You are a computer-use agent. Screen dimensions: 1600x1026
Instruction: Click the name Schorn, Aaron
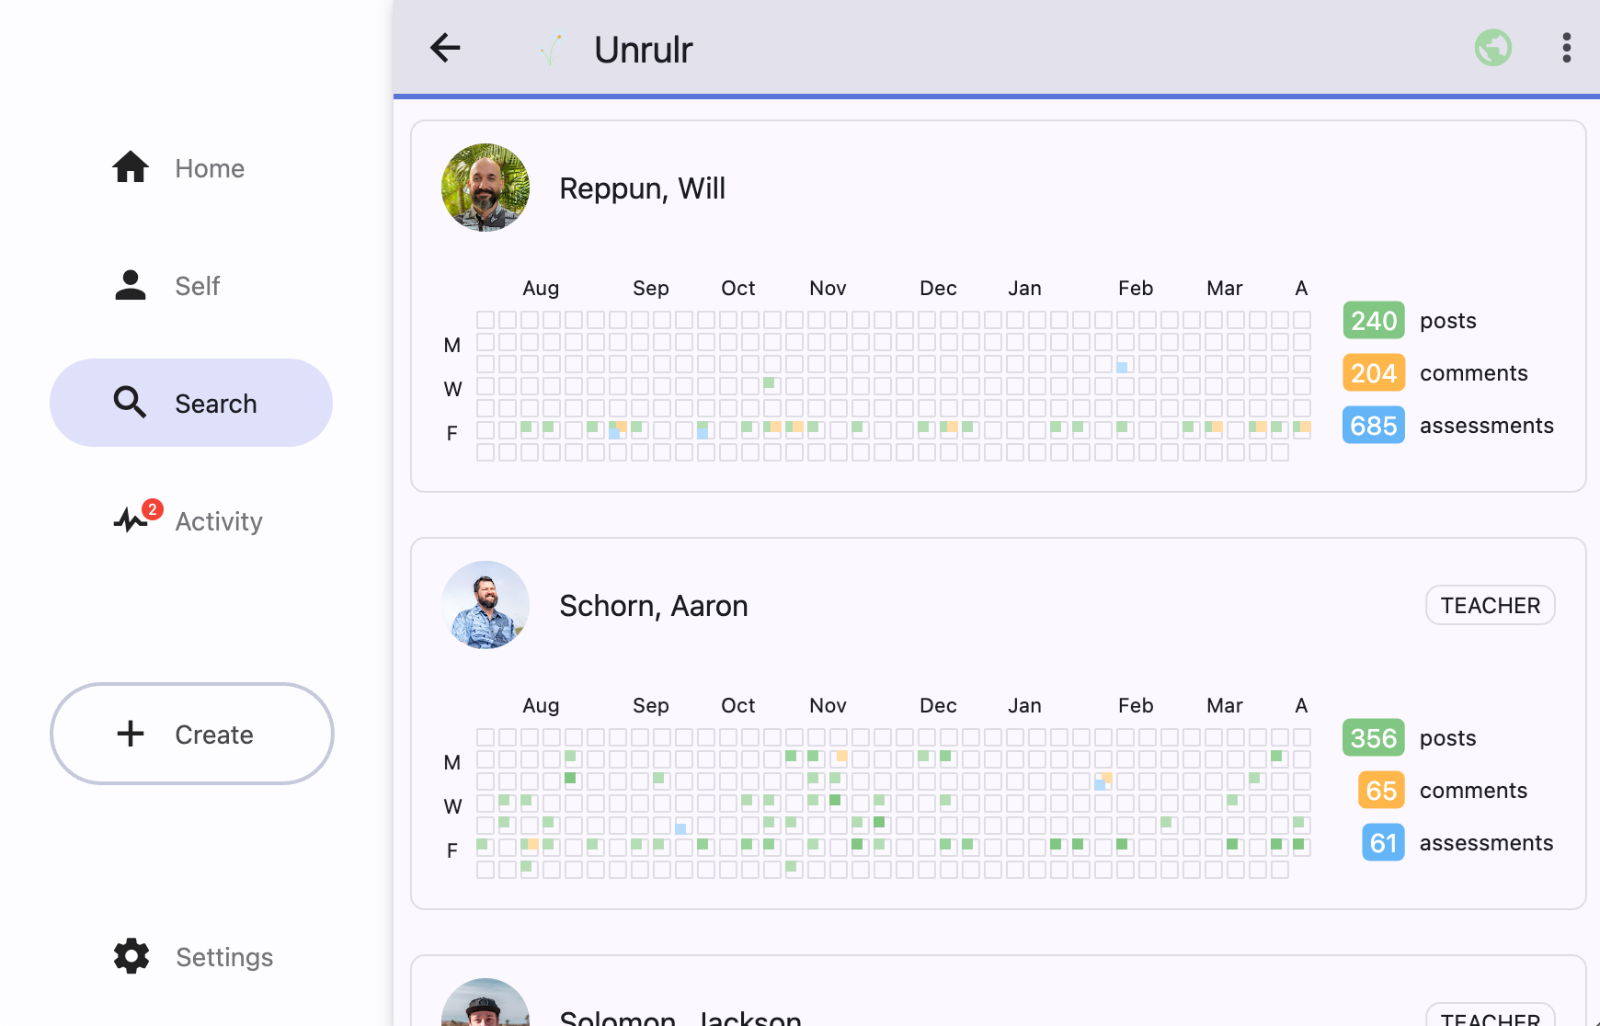tap(653, 606)
